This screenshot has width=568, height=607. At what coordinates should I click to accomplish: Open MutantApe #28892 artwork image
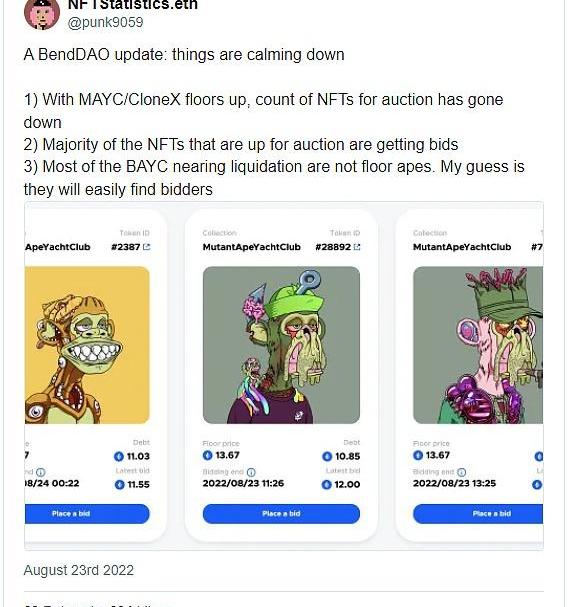(281, 345)
